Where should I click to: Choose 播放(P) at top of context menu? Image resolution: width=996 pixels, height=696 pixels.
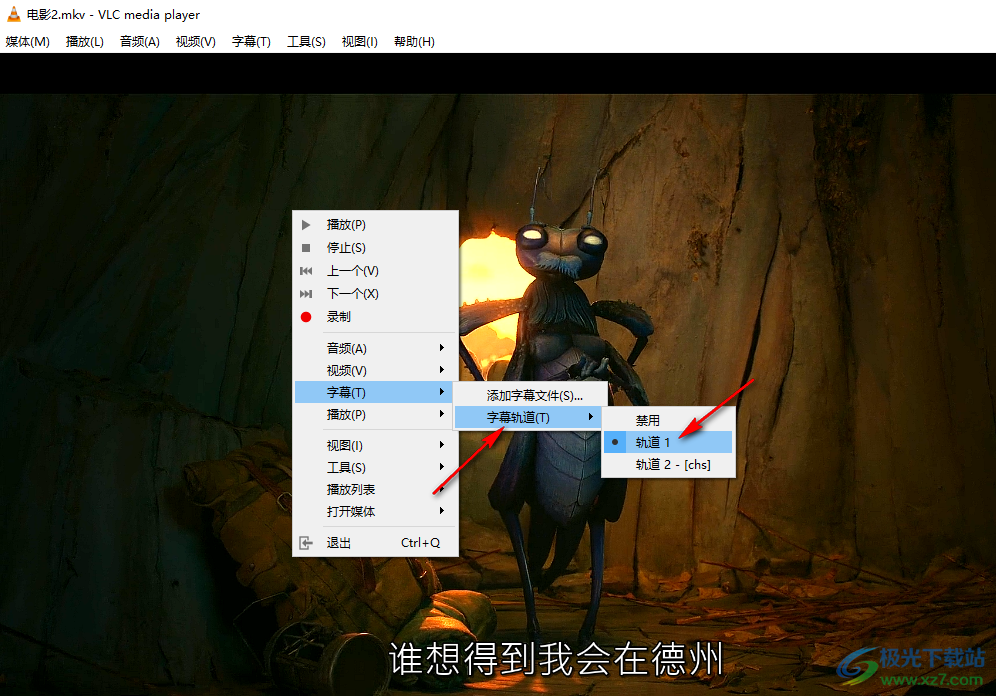pyautogui.click(x=375, y=225)
